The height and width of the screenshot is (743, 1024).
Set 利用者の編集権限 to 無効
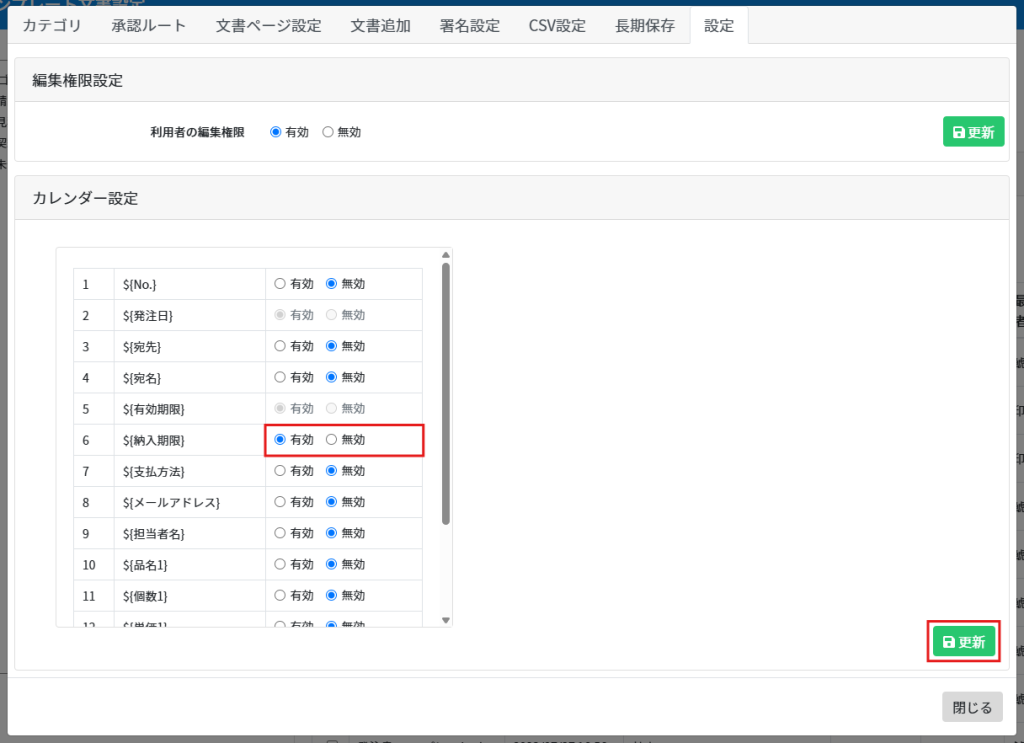(x=328, y=132)
